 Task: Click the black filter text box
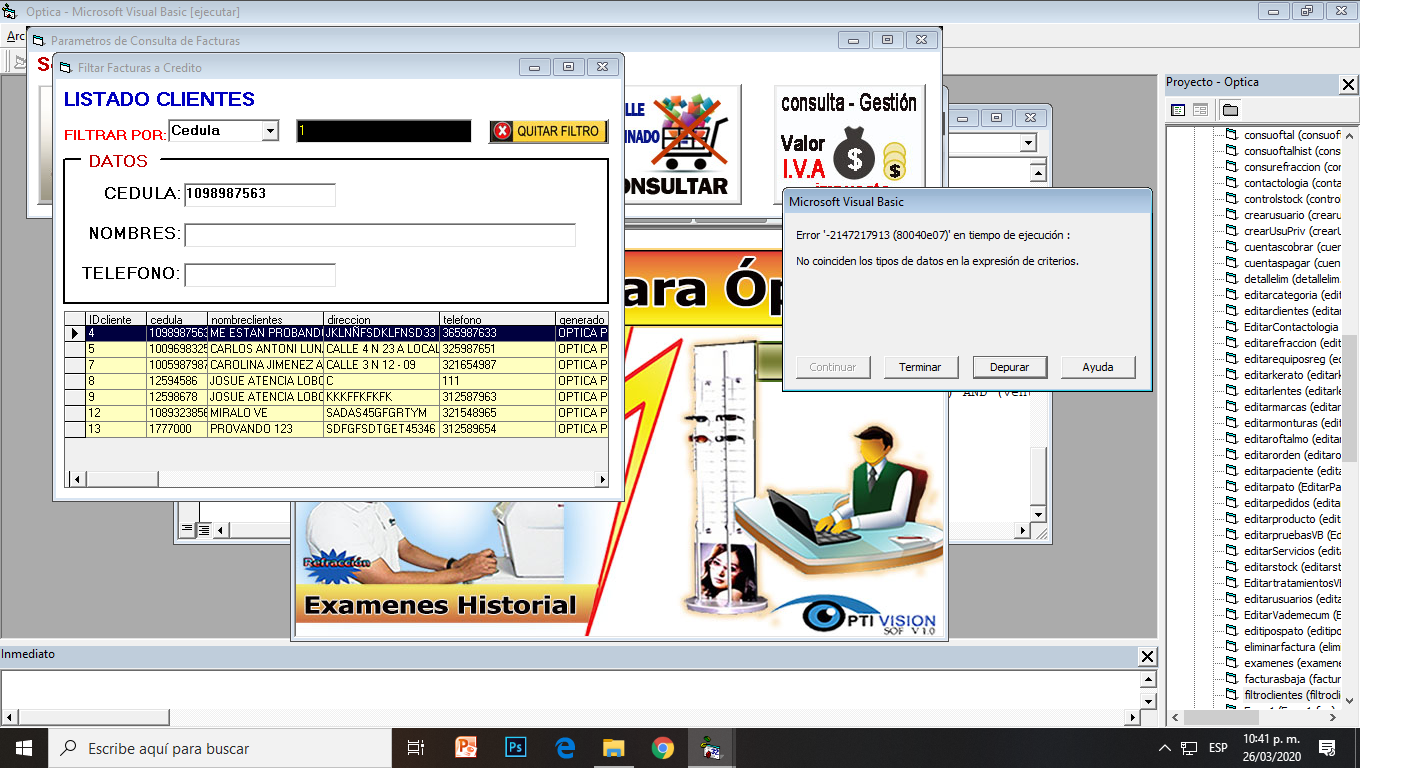click(x=383, y=131)
